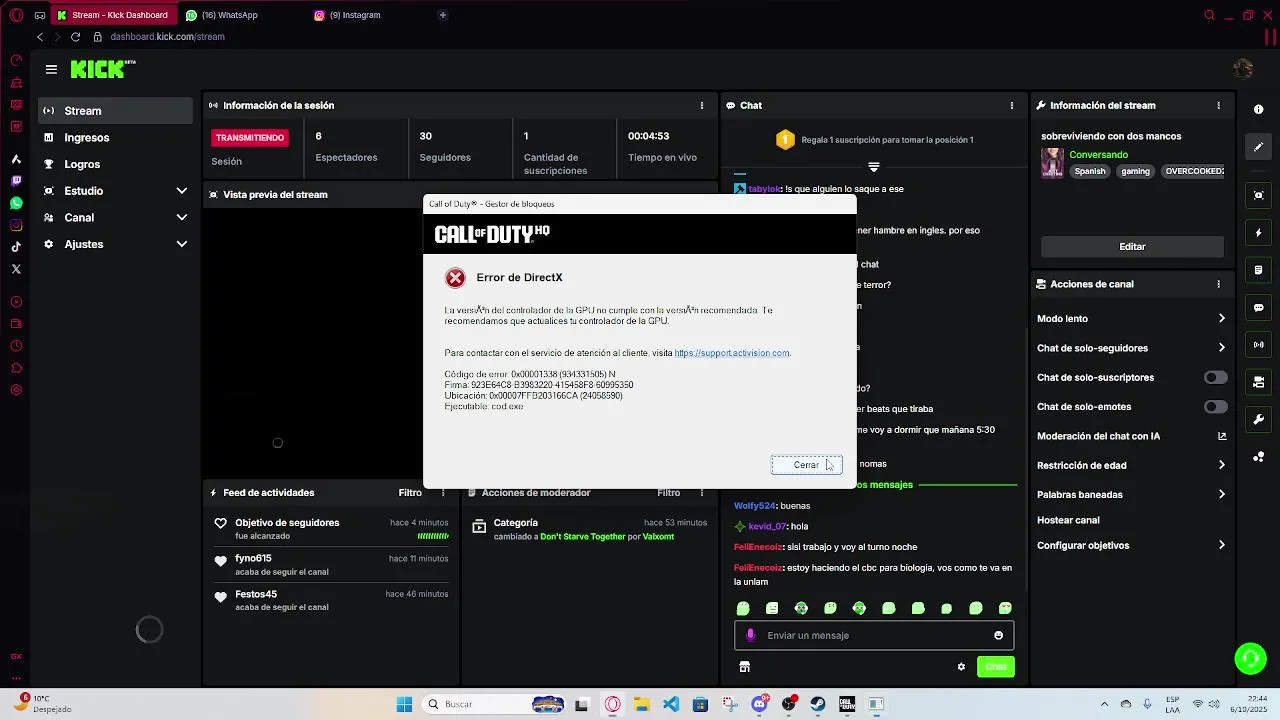1280x720 pixels.
Task: Click the streamer avatar in stream info
Action: [x=1052, y=163]
